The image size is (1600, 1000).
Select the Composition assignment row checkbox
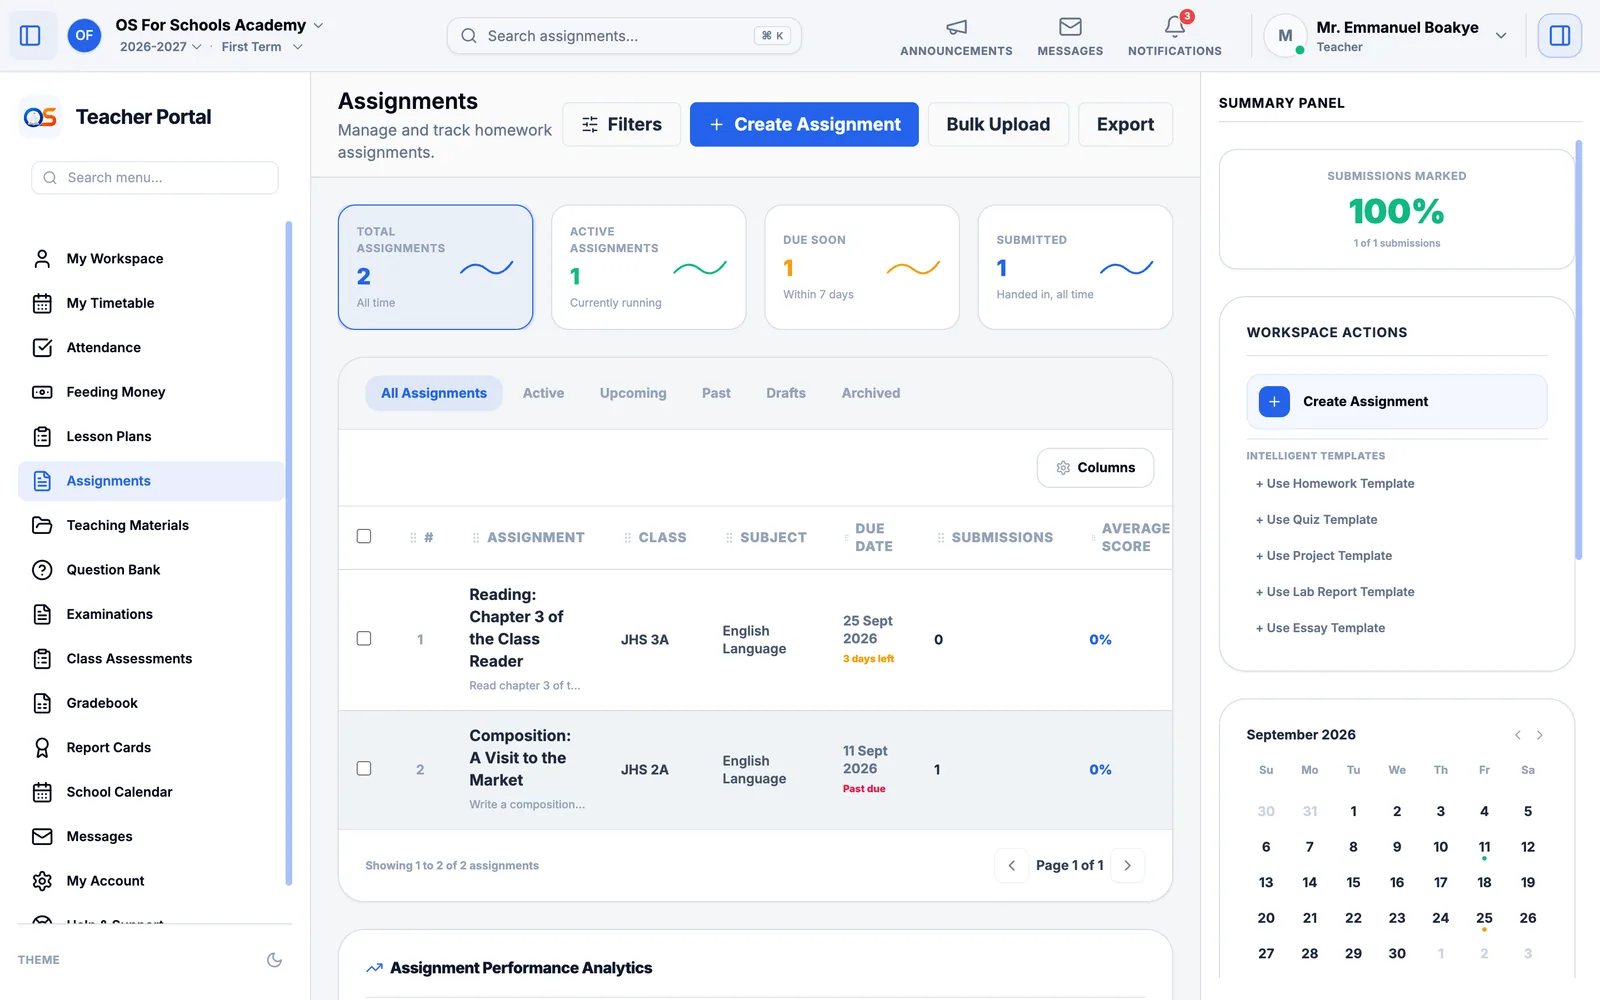(x=364, y=769)
